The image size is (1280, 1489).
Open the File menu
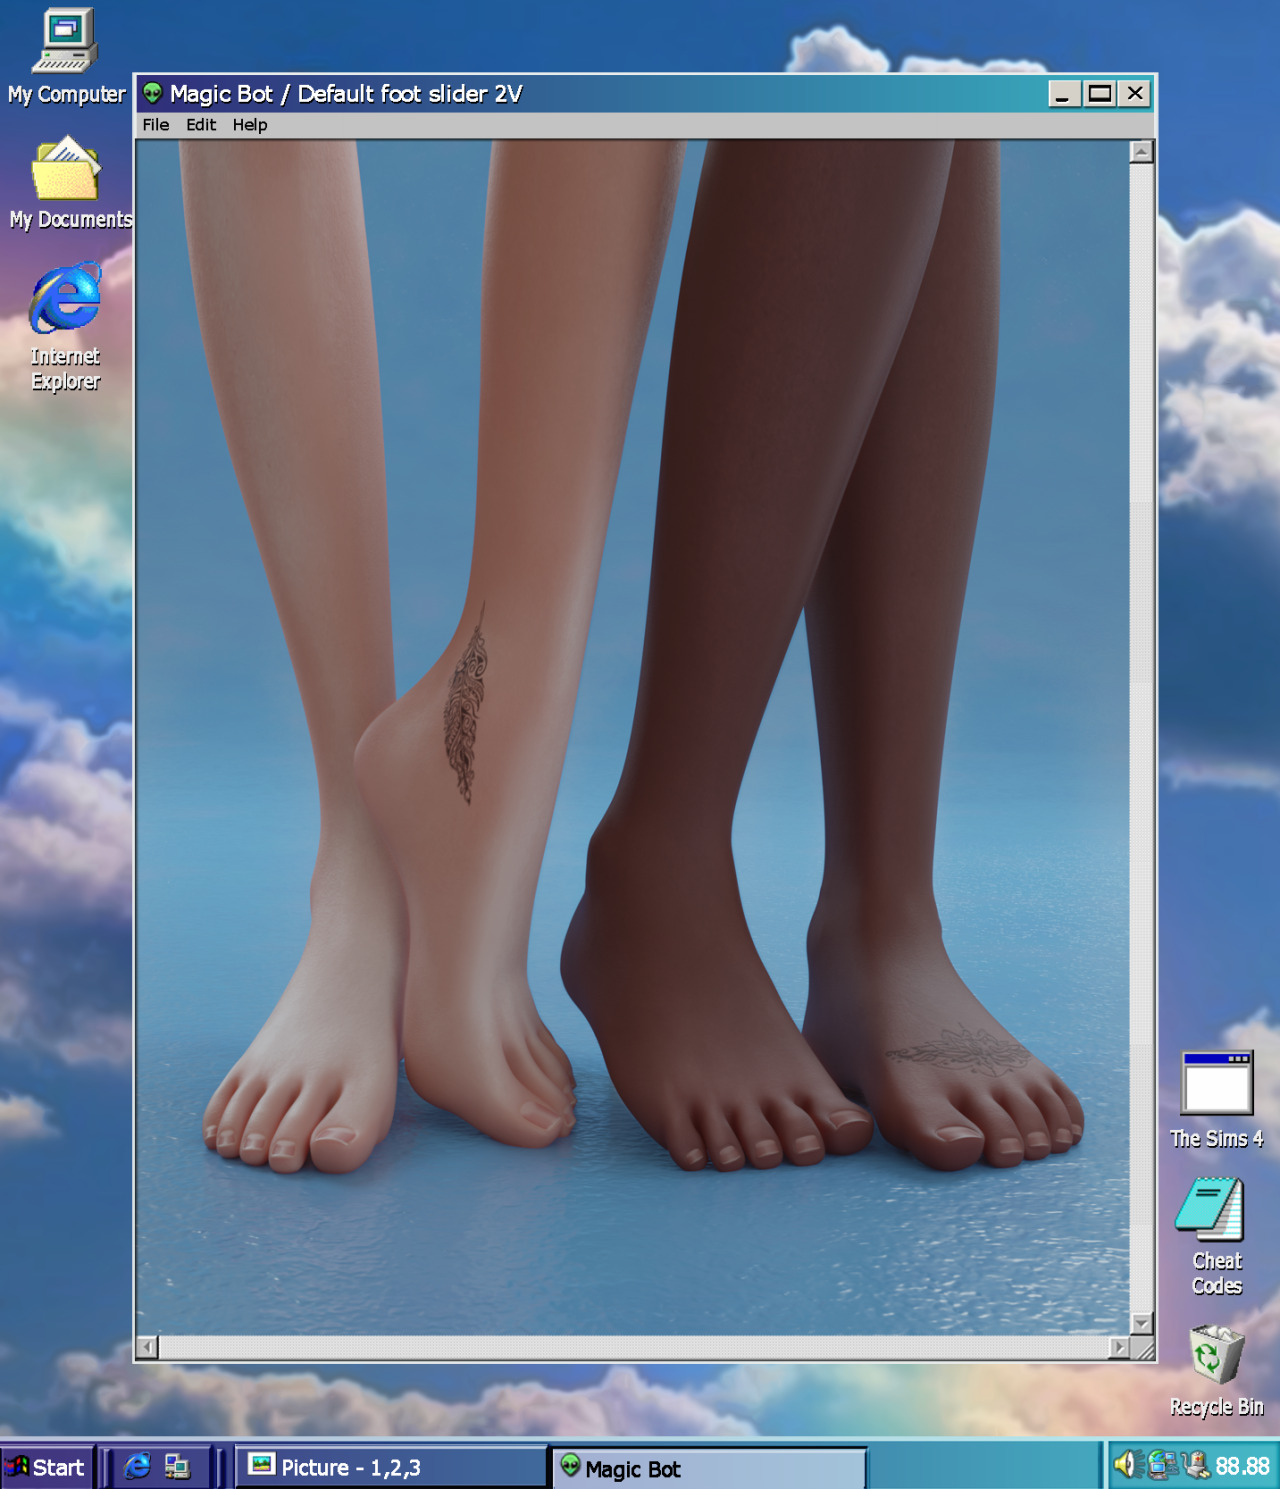pyautogui.click(x=155, y=124)
